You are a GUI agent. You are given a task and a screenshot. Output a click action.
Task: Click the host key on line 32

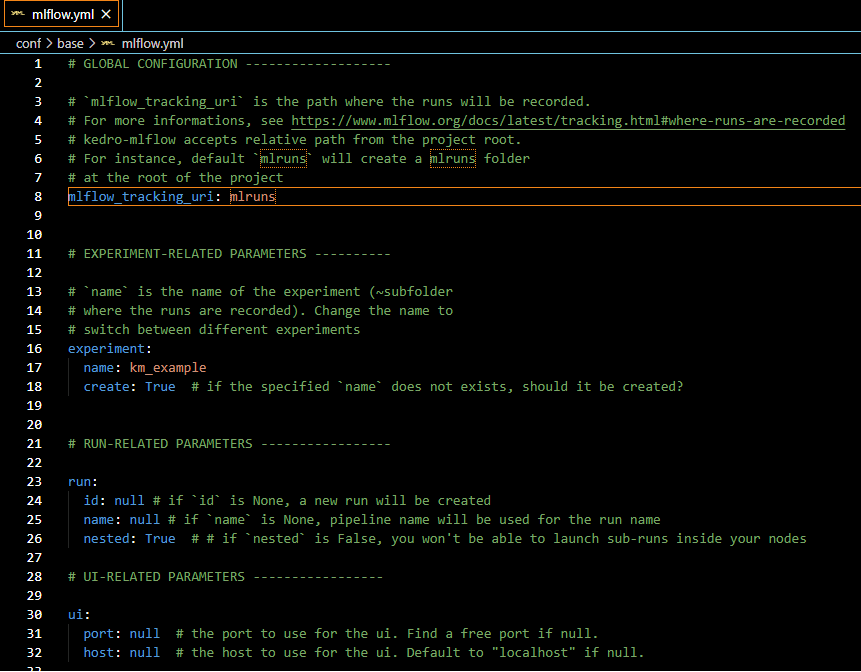(98, 653)
